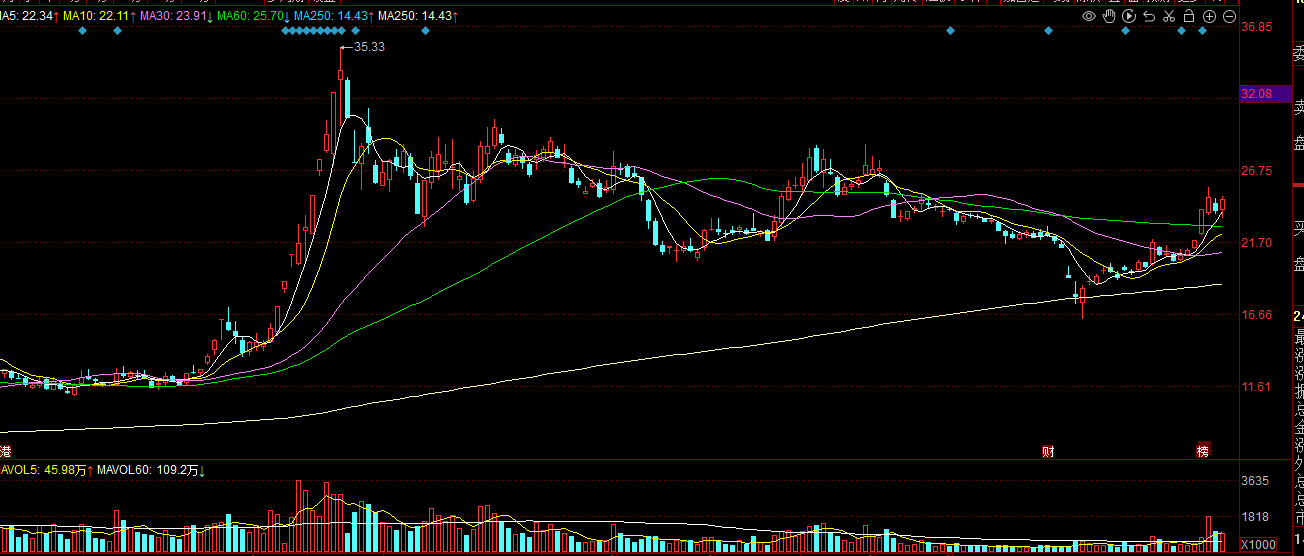Click the 11.61 axis price

tap(1256, 387)
